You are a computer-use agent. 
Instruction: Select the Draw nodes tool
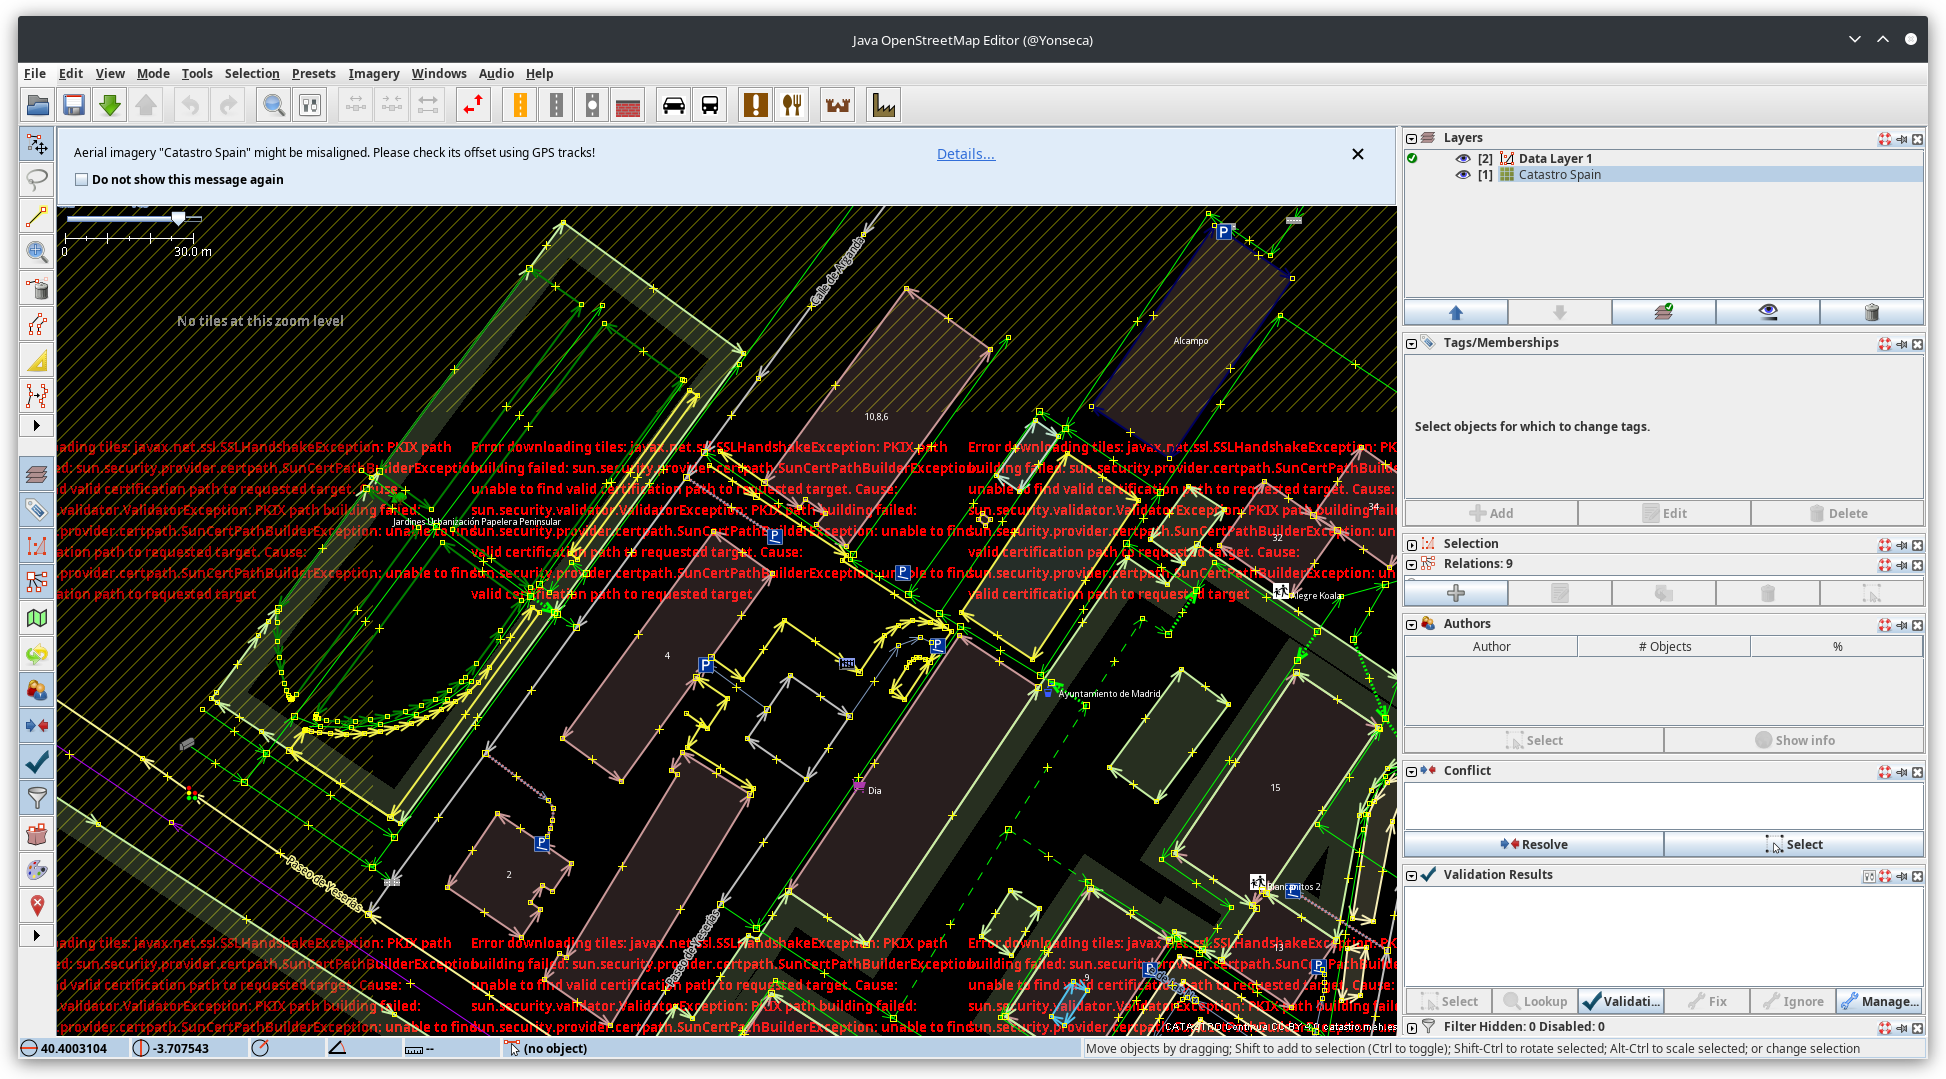[37, 216]
